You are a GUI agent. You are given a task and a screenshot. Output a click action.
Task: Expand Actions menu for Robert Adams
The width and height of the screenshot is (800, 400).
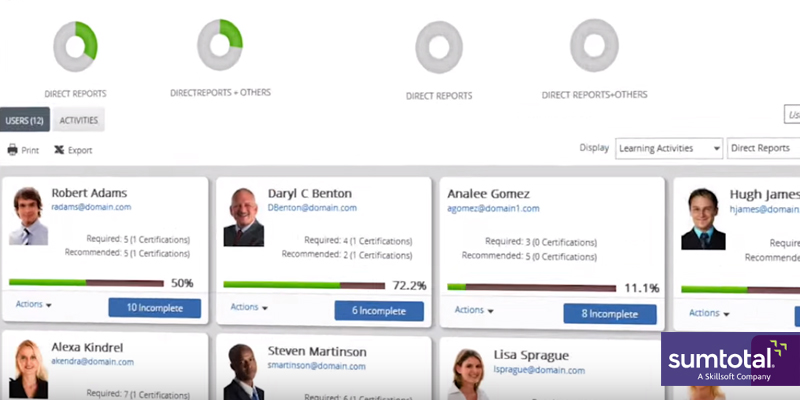pyautogui.click(x=34, y=304)
